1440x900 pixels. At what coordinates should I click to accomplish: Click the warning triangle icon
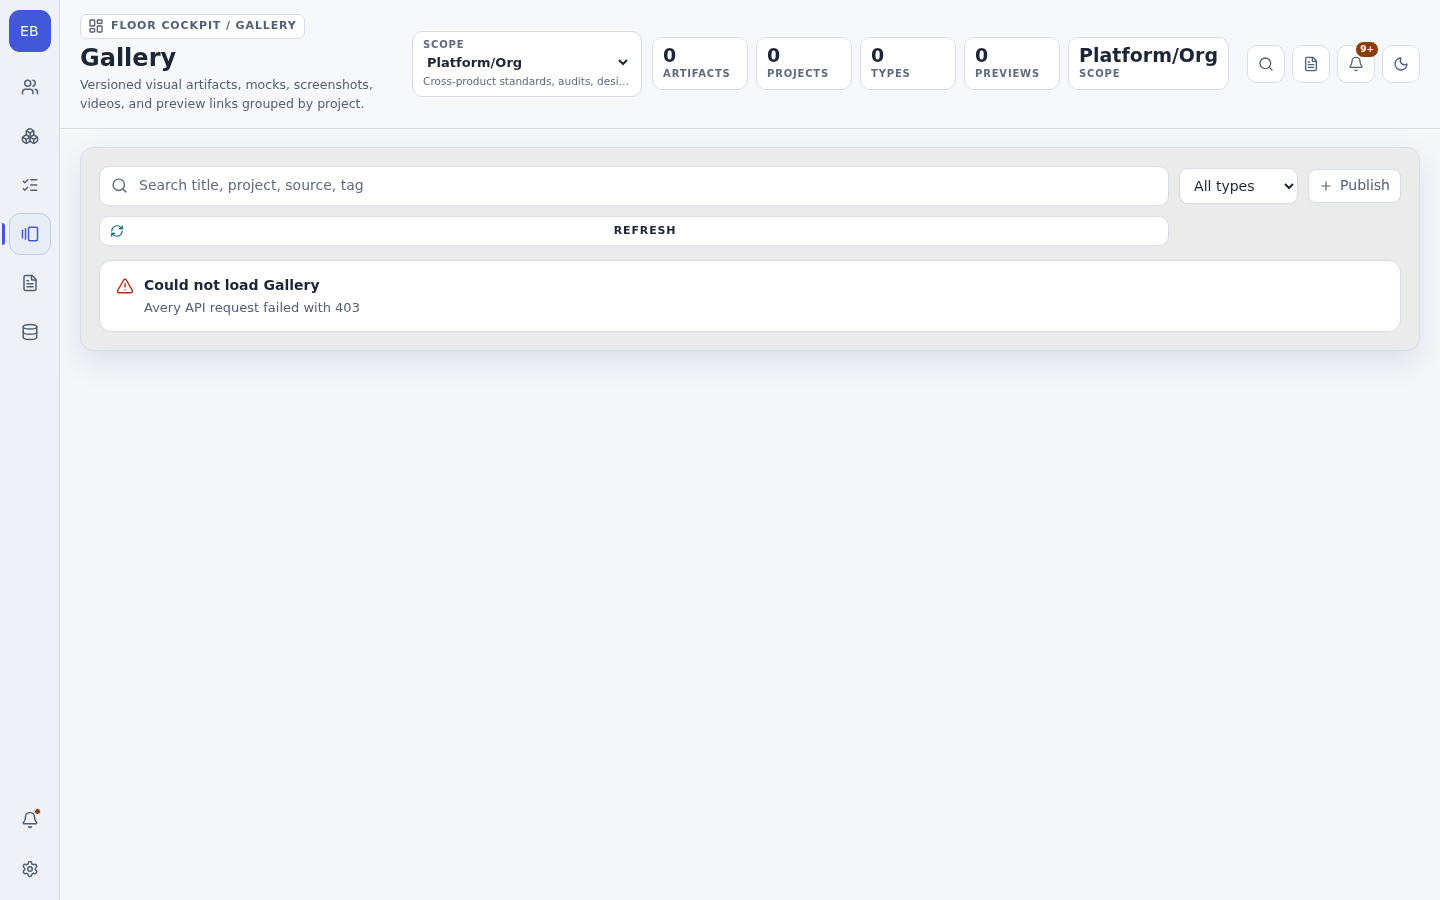click(x=125, y=286)
